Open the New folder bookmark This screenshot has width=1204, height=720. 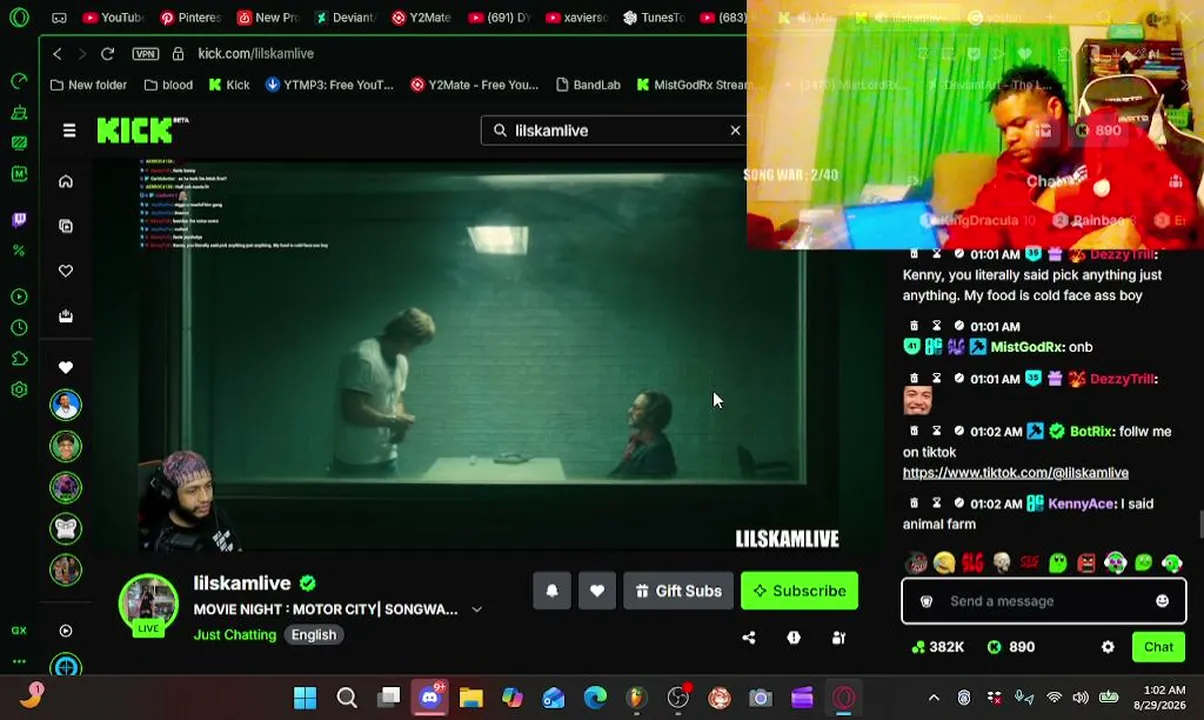88,85
